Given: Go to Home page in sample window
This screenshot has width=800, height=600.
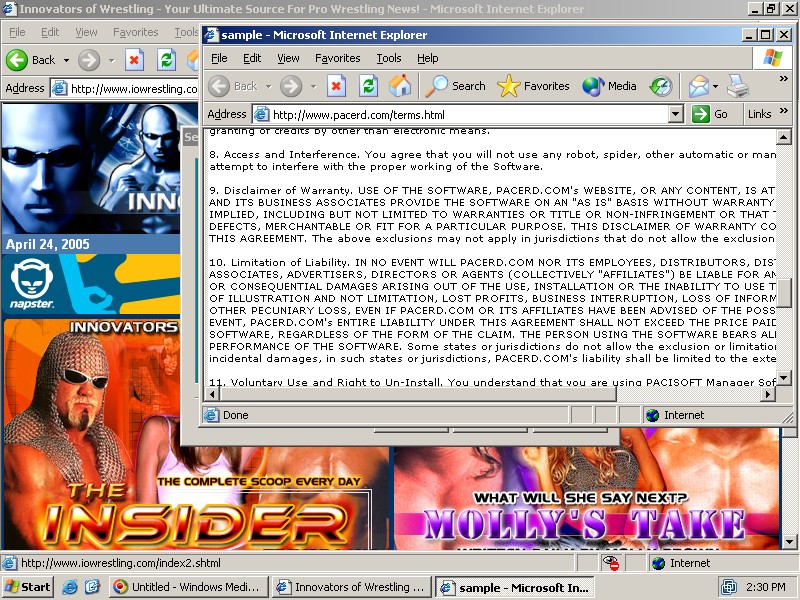Looking at the screenshot, I should click(x=400, y=86).
